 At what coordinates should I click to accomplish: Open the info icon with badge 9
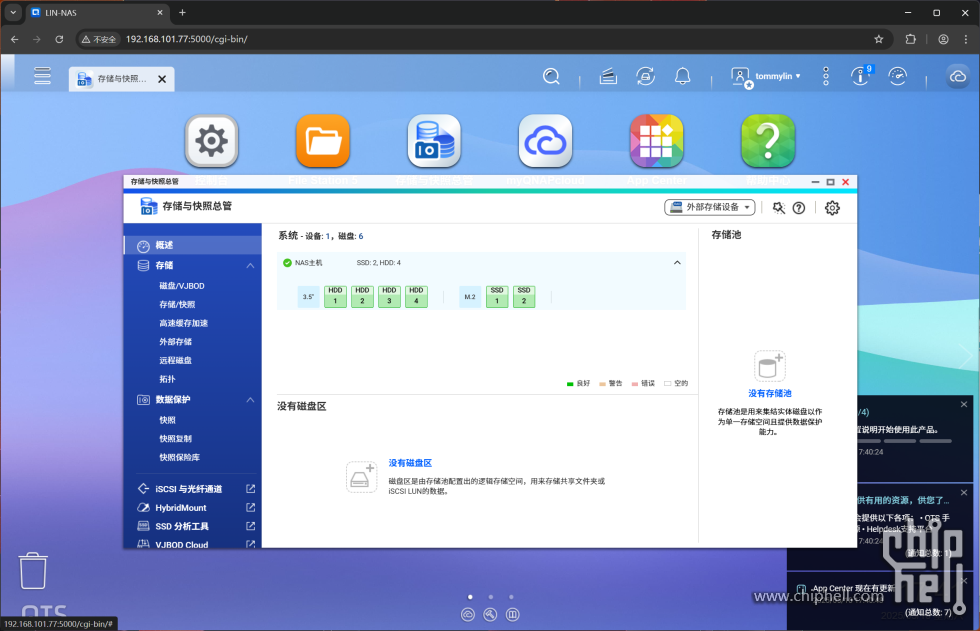point(861,76)
